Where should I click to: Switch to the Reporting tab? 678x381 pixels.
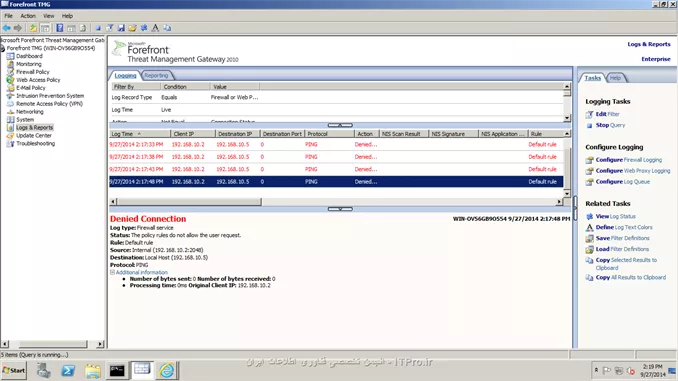[x=156, y=75]
